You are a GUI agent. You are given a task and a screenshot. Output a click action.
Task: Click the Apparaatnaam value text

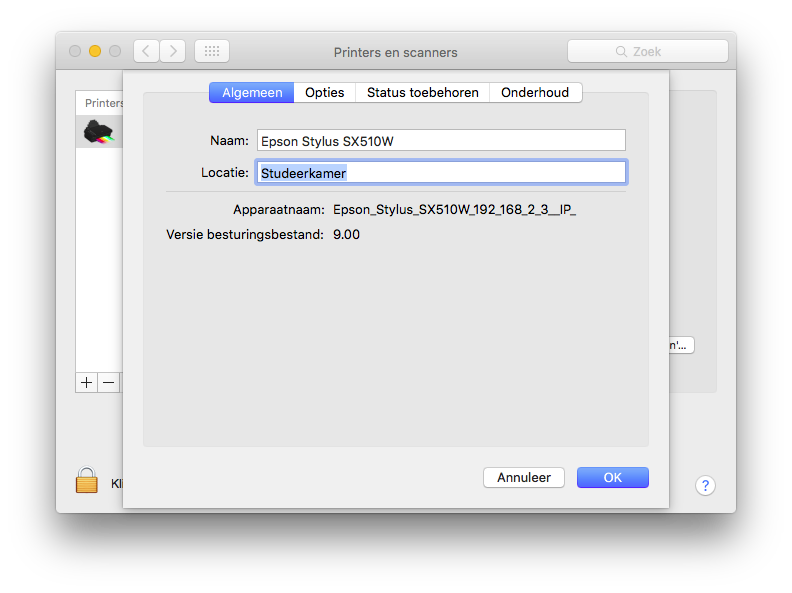coord(454,210)
